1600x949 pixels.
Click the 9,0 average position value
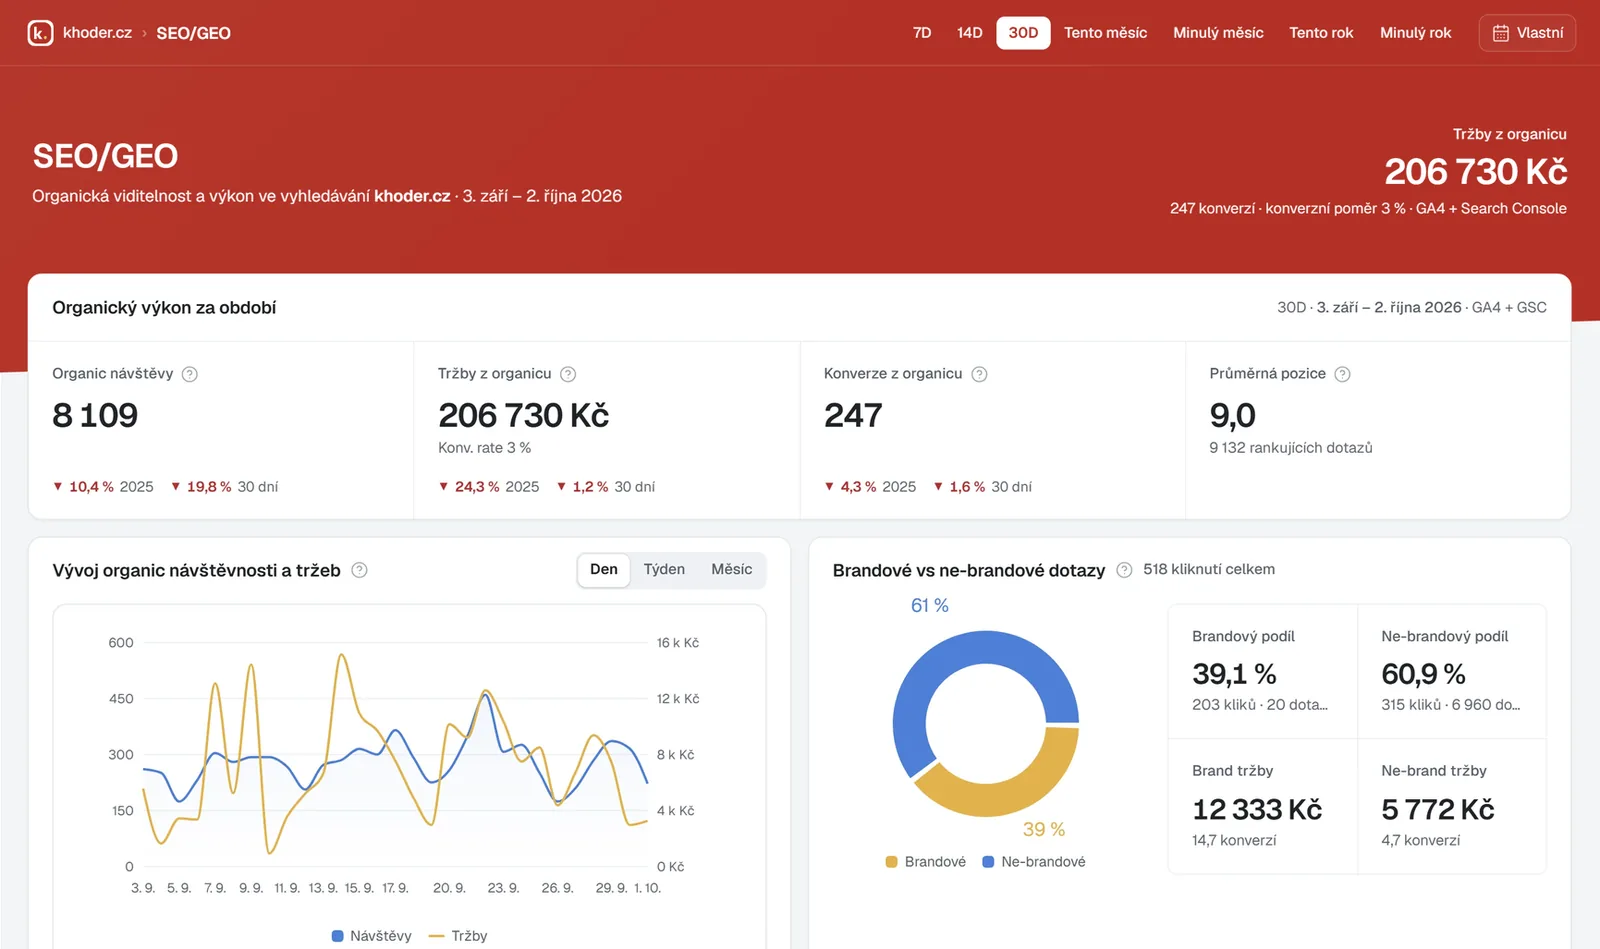coord(1232,415)
